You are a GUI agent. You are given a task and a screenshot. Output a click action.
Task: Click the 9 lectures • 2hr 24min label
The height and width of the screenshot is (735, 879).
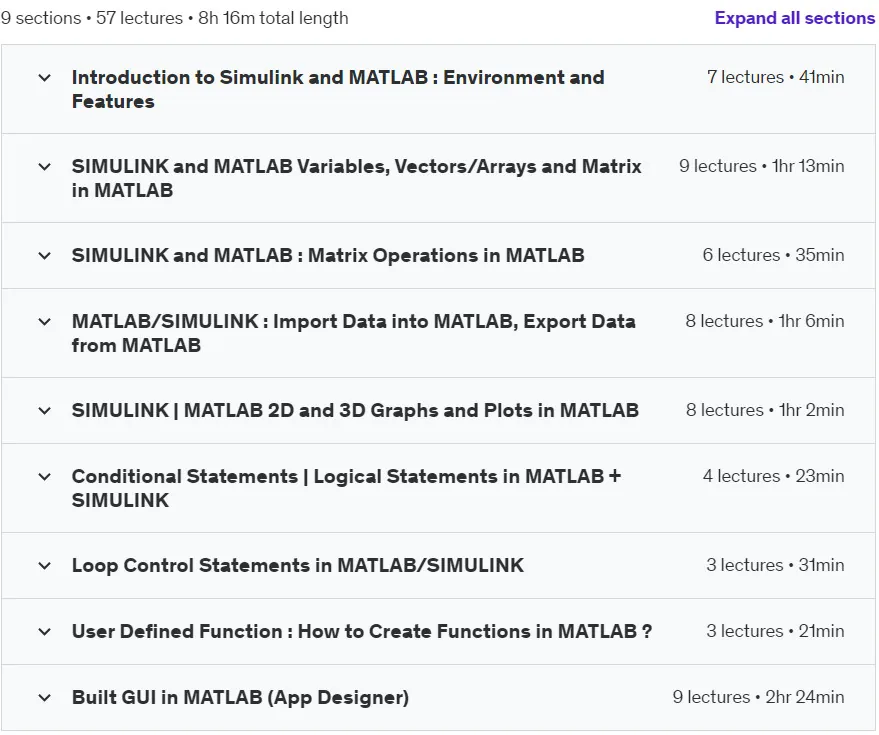pos(758,697)
